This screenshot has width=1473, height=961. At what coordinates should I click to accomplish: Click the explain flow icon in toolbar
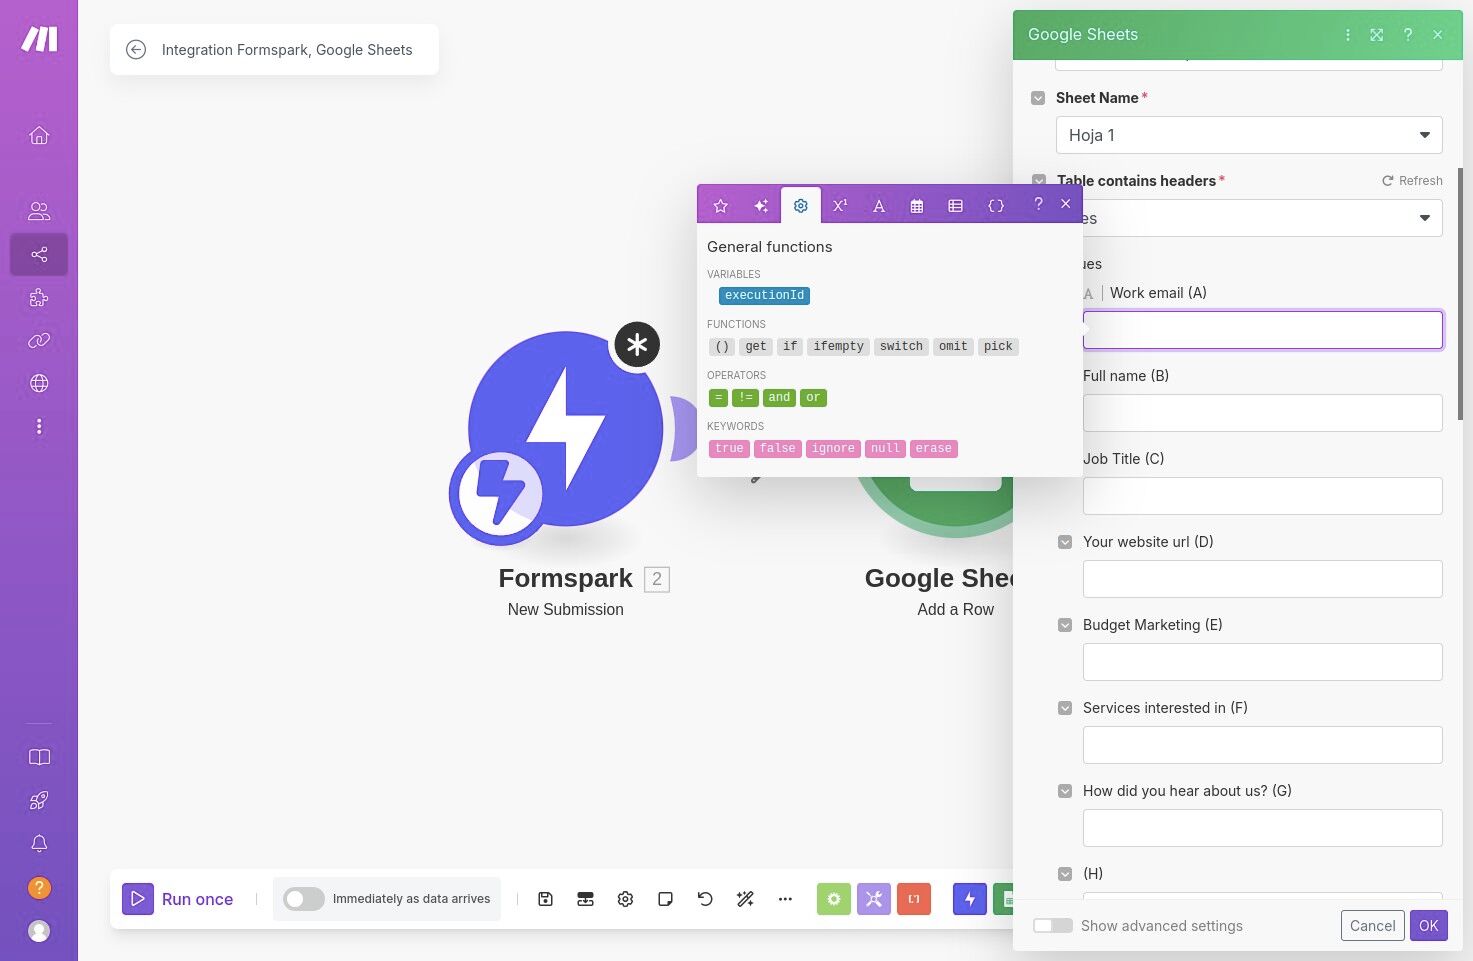585,899
